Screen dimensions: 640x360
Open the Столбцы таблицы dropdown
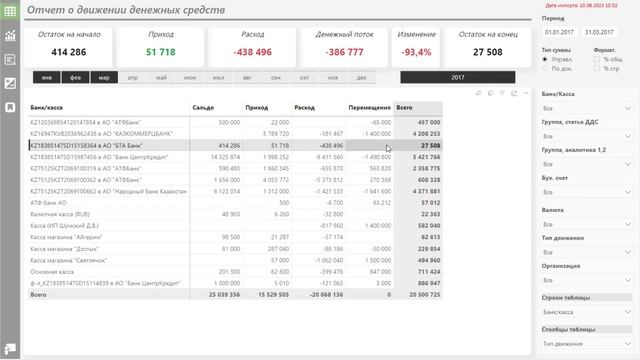[x=587, y=344]
